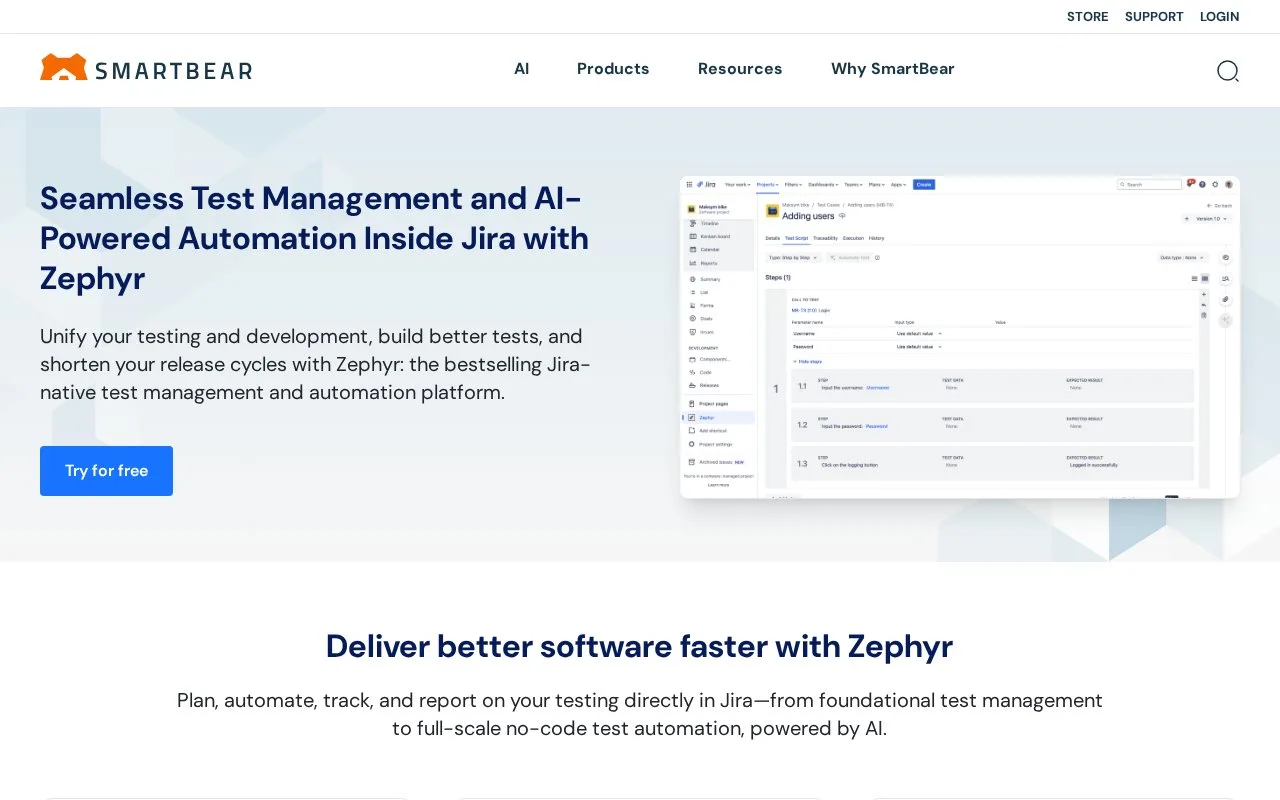Click the paragraph starting 'Plan, automate, track, and report'
The height and width of the screenshot is (800, 1280).
(640, 714)
